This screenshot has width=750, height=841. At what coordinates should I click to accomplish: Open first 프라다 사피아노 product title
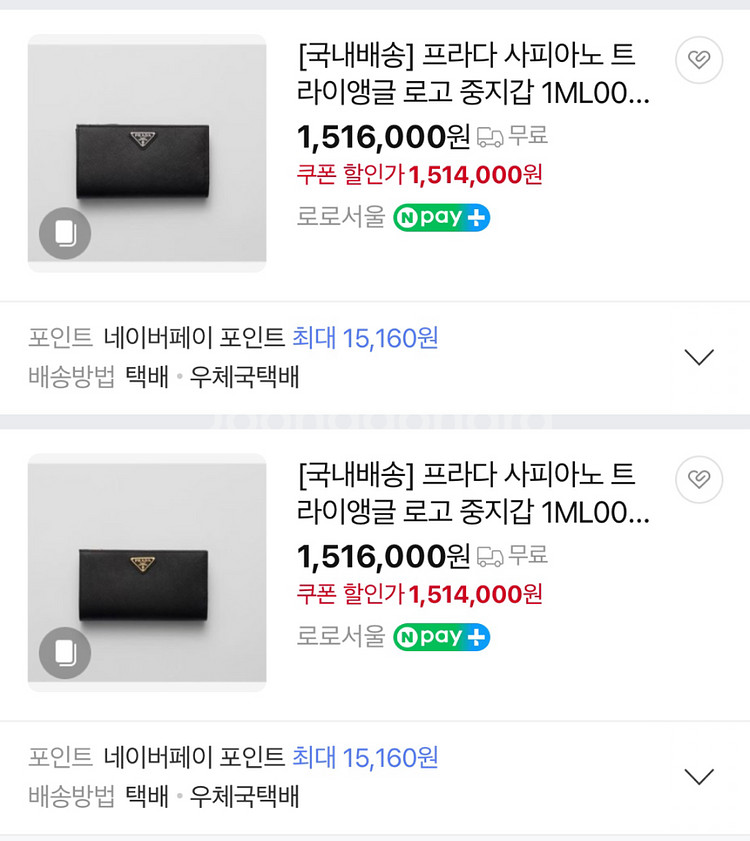click(x=473, y=74)
